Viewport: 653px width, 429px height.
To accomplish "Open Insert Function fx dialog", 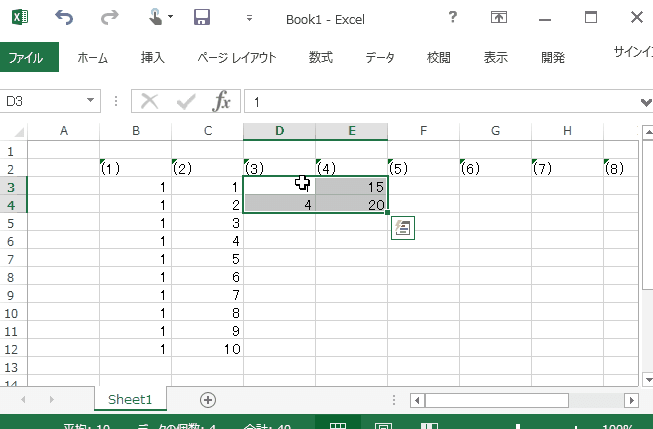I will tap(221, 101).
